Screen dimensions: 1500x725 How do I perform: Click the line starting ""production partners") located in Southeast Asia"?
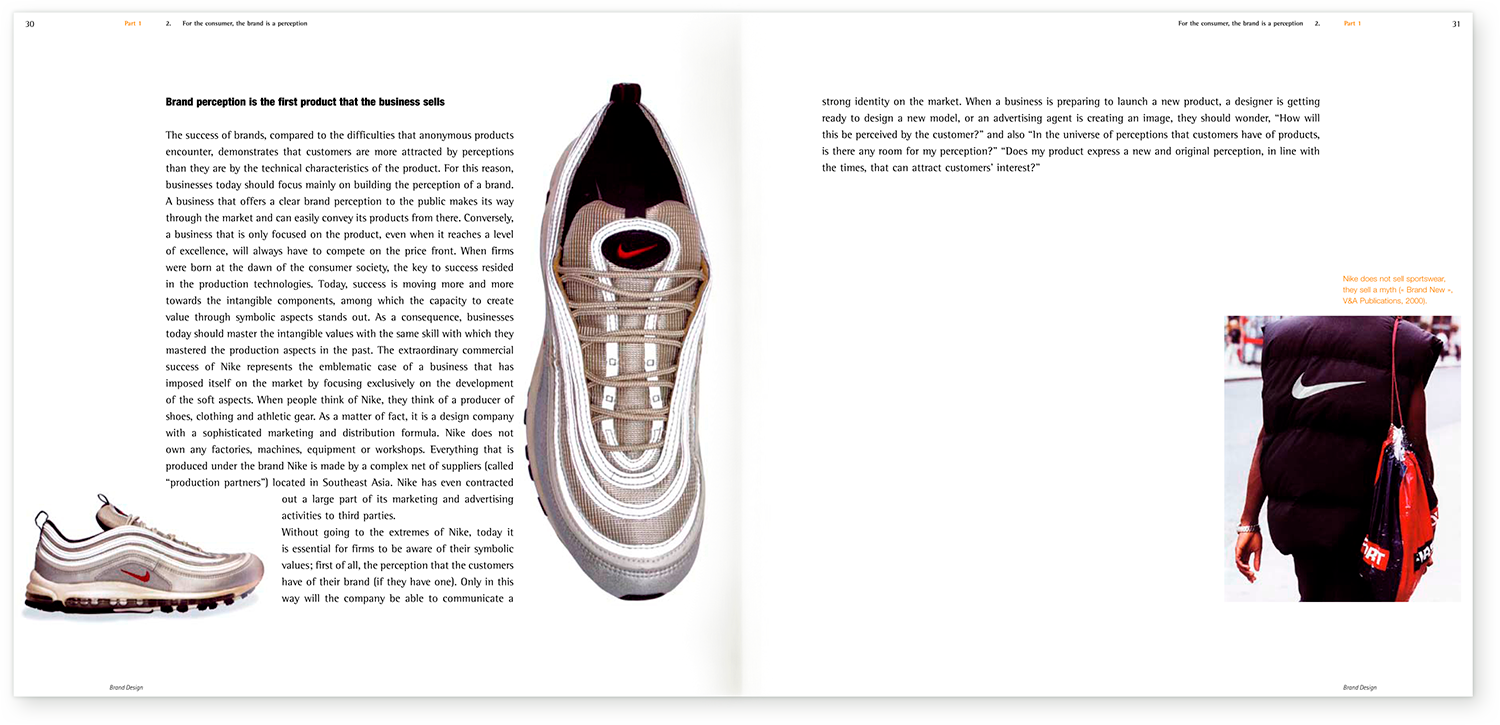(339, 483)
